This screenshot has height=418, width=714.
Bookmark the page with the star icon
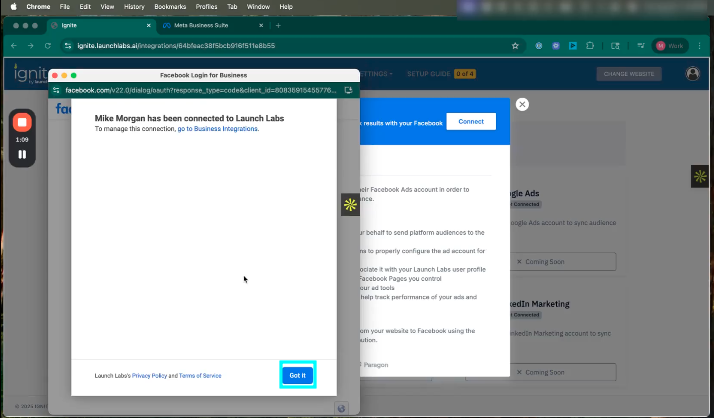click(x=515, y=45)
